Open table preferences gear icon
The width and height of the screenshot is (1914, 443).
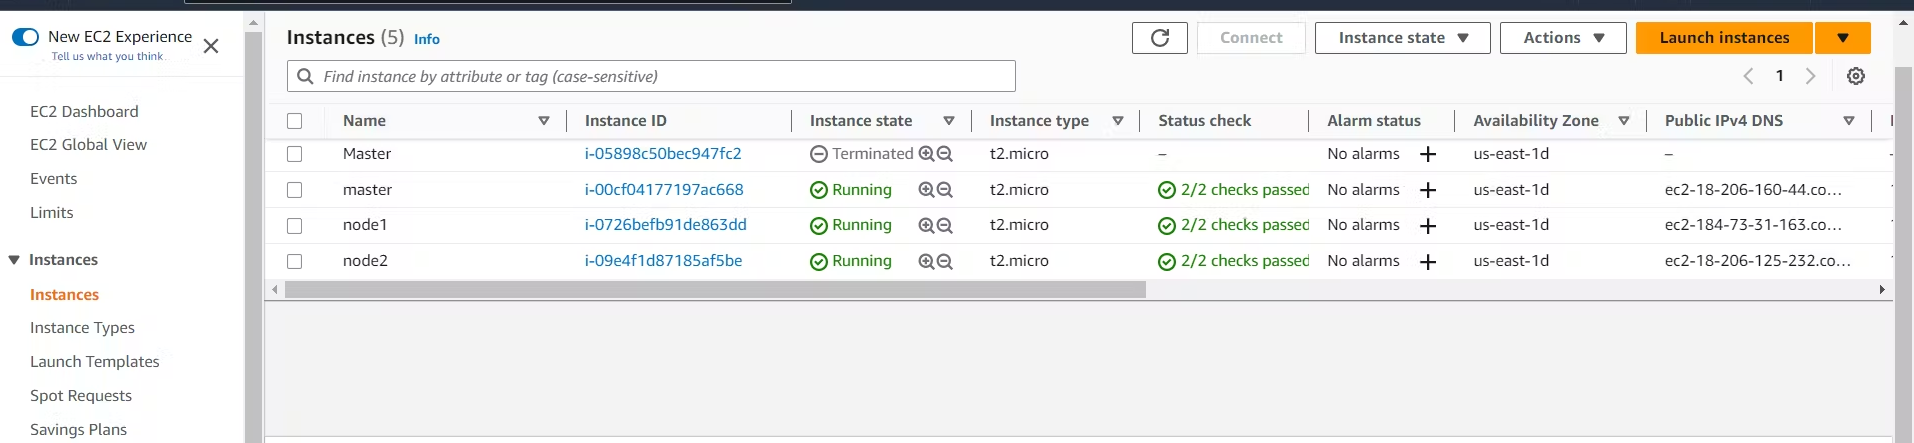1856,76
